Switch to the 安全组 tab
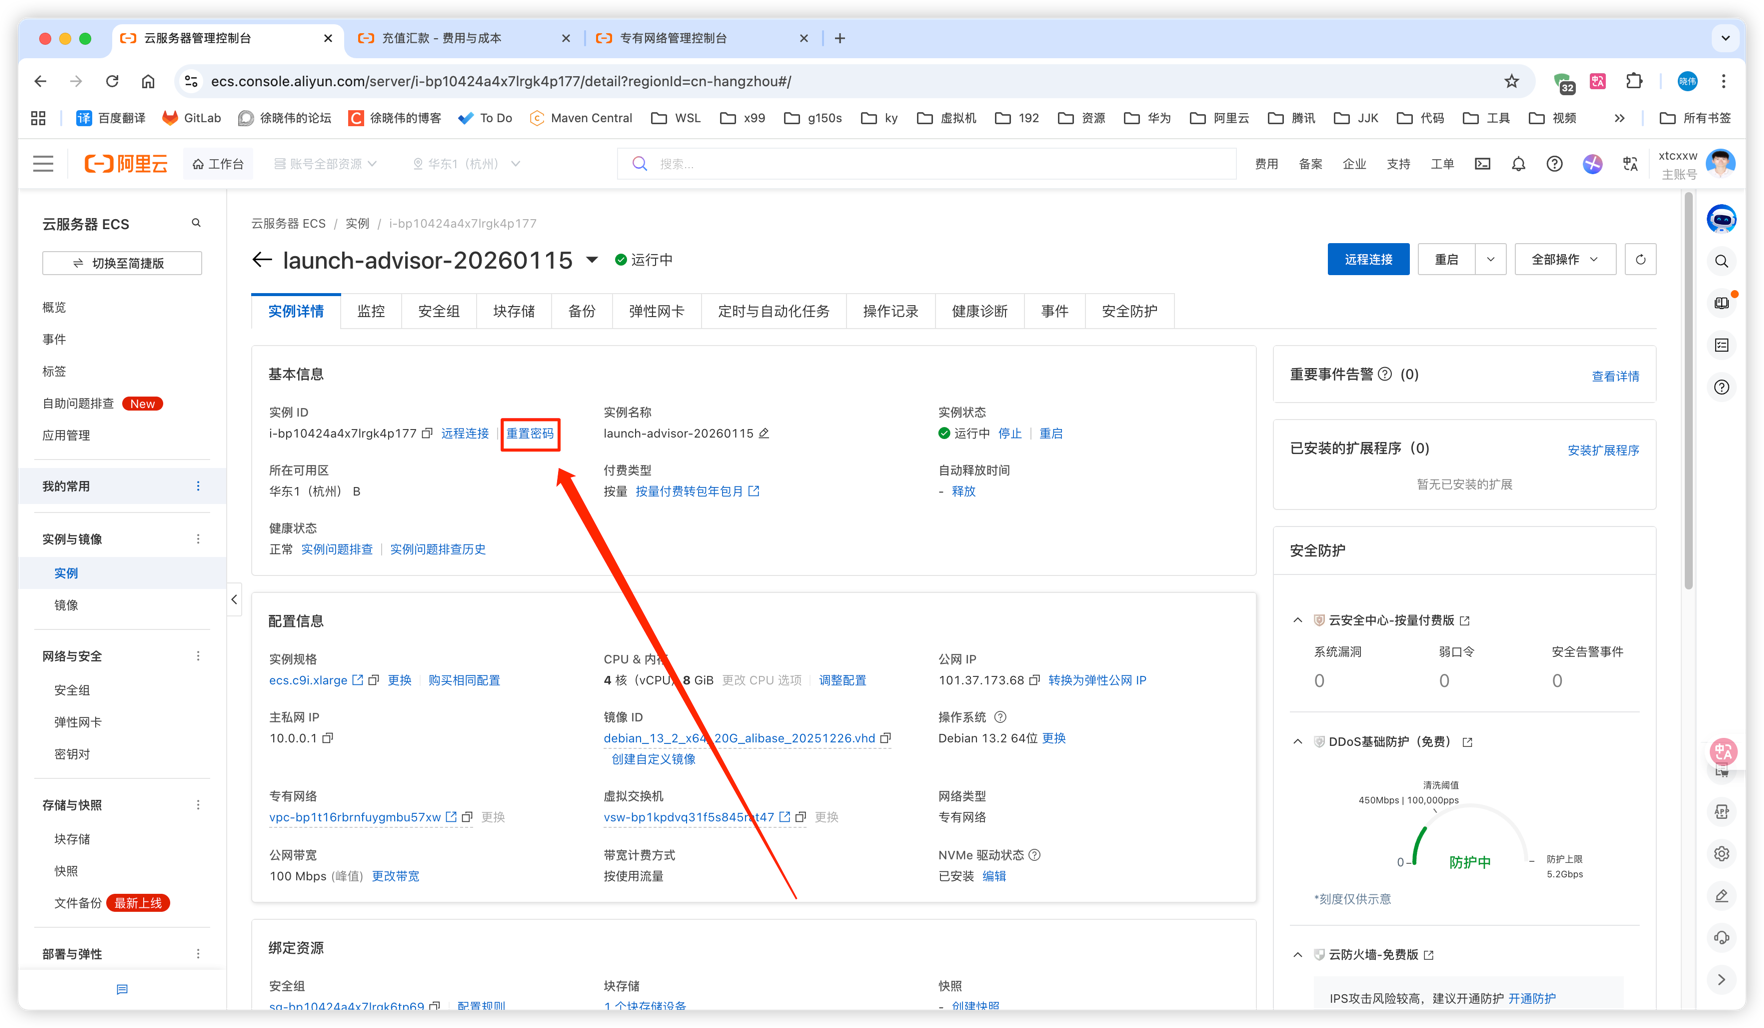The image size is (1764, 1028). (x=438, y=311)
